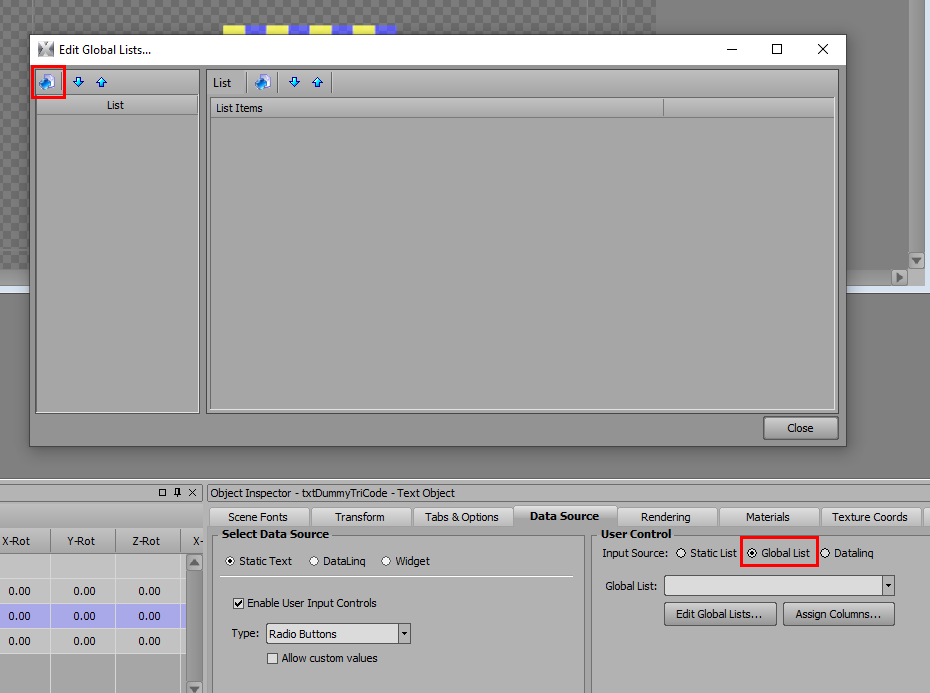Click the Edit Global Lists dialog app icon
This screenshot has height=693, width=930.
tap(46, 49)
